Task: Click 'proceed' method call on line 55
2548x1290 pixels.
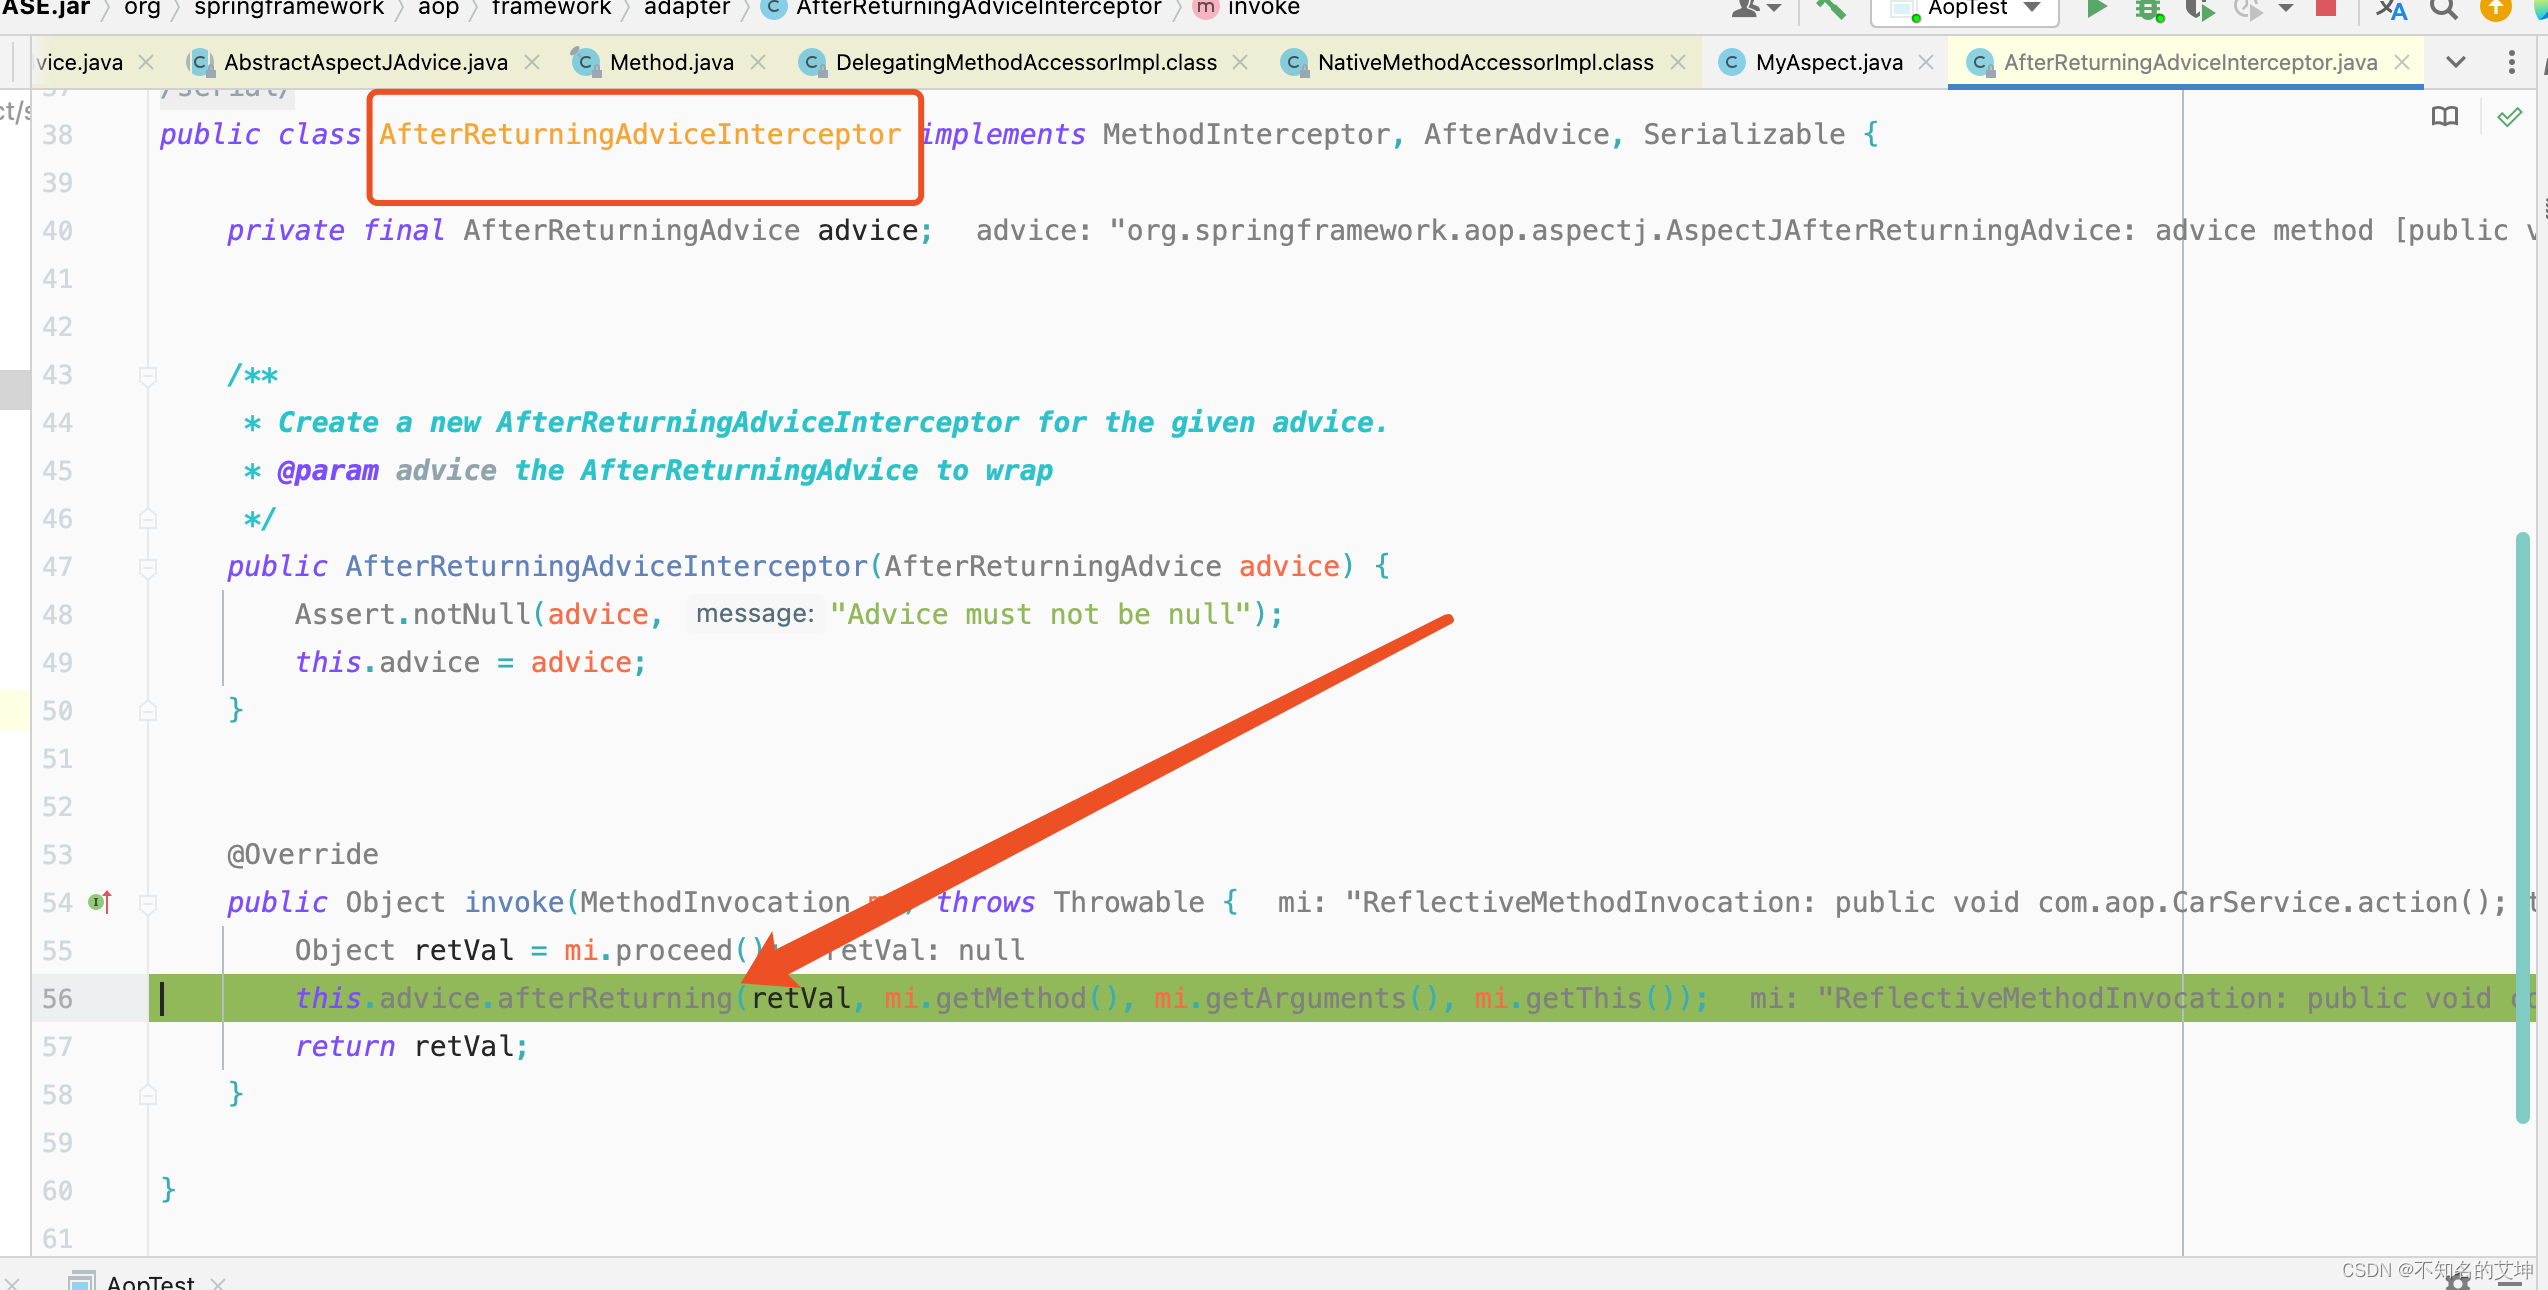Action: click(673, 951)
